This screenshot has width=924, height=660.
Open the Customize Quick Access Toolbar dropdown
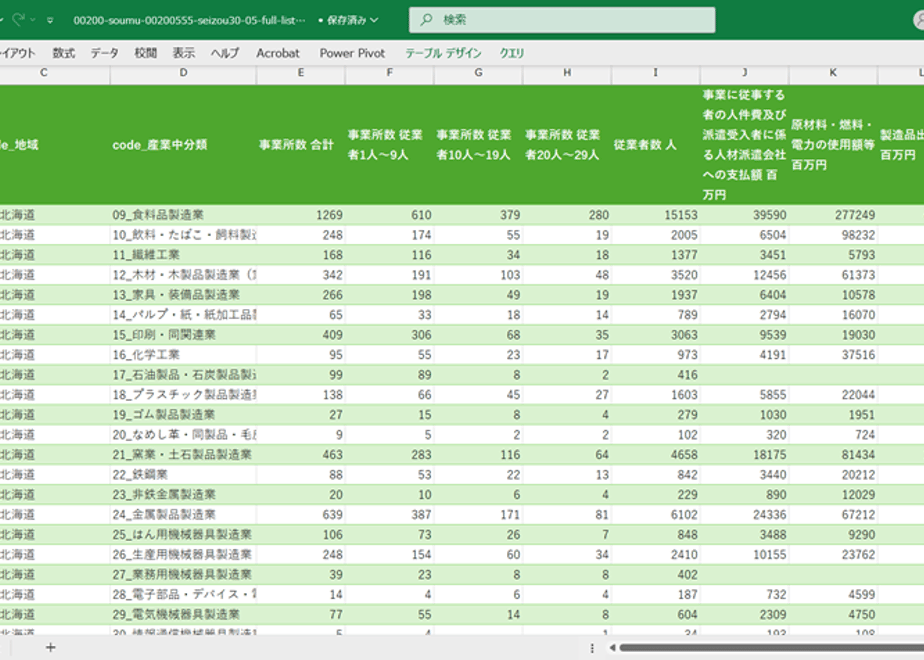[x=50, y=20]
